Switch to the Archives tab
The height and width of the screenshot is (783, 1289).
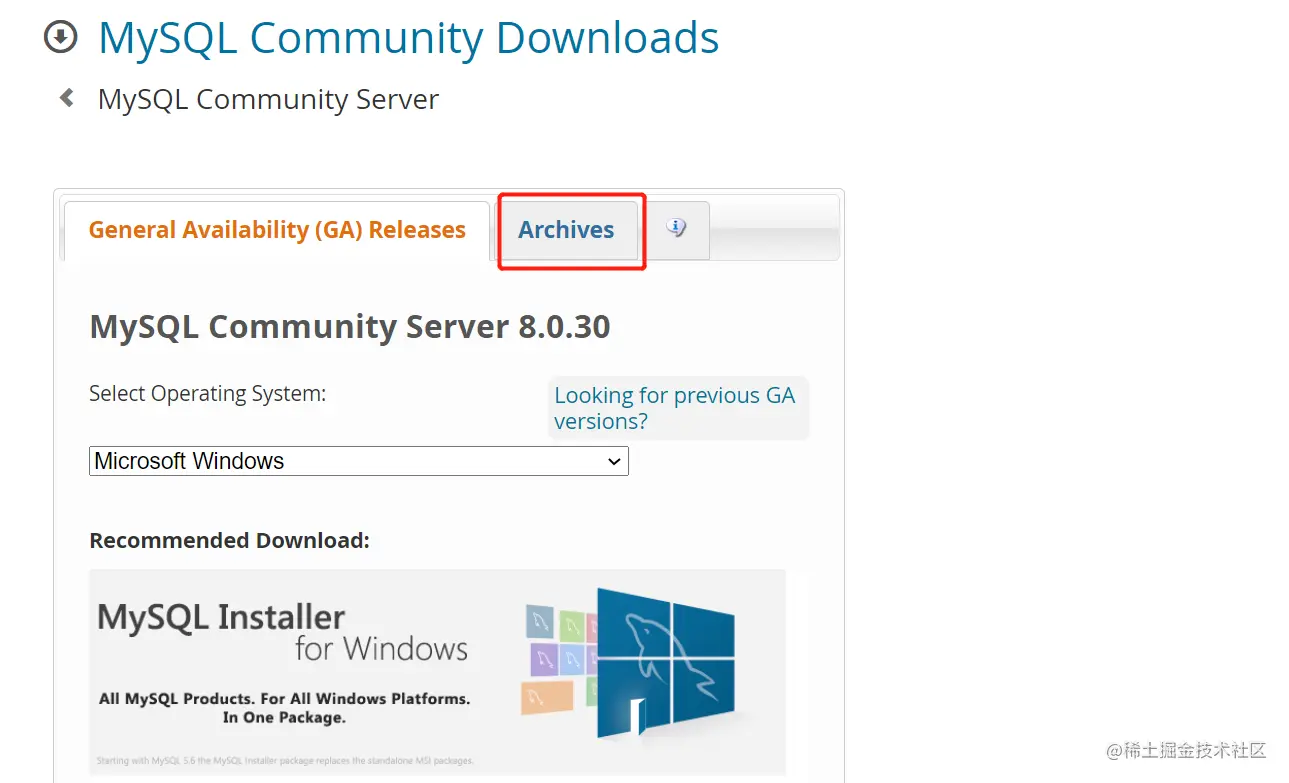(x=566, y=230)
